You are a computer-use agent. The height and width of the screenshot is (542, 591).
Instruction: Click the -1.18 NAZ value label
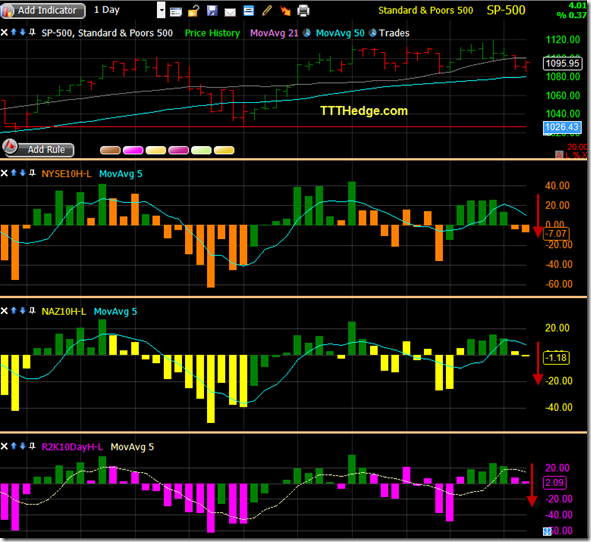coord(556,358)
